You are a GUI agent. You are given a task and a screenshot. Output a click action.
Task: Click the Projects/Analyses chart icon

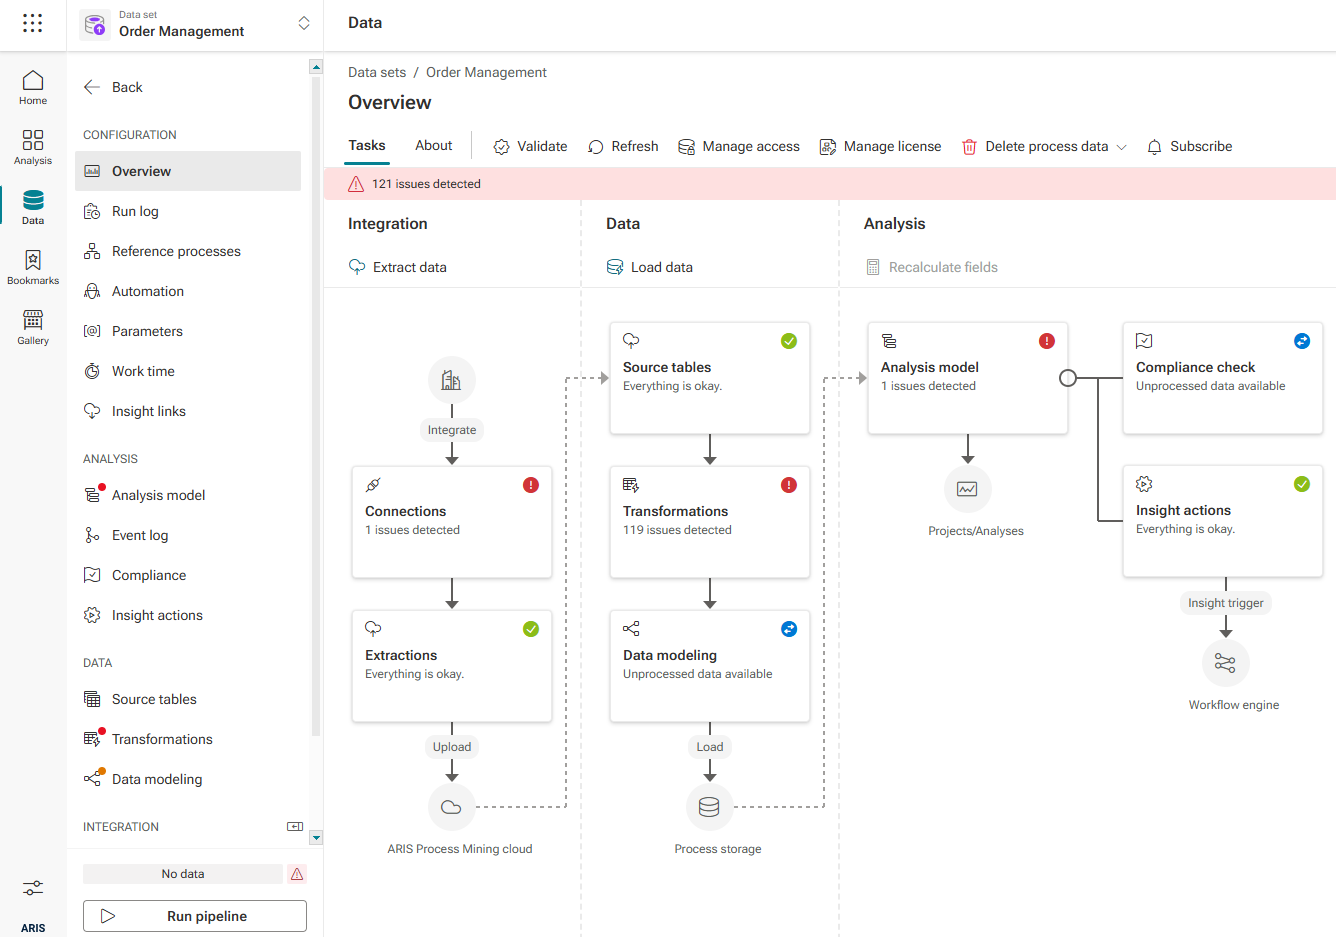[967, 489]
